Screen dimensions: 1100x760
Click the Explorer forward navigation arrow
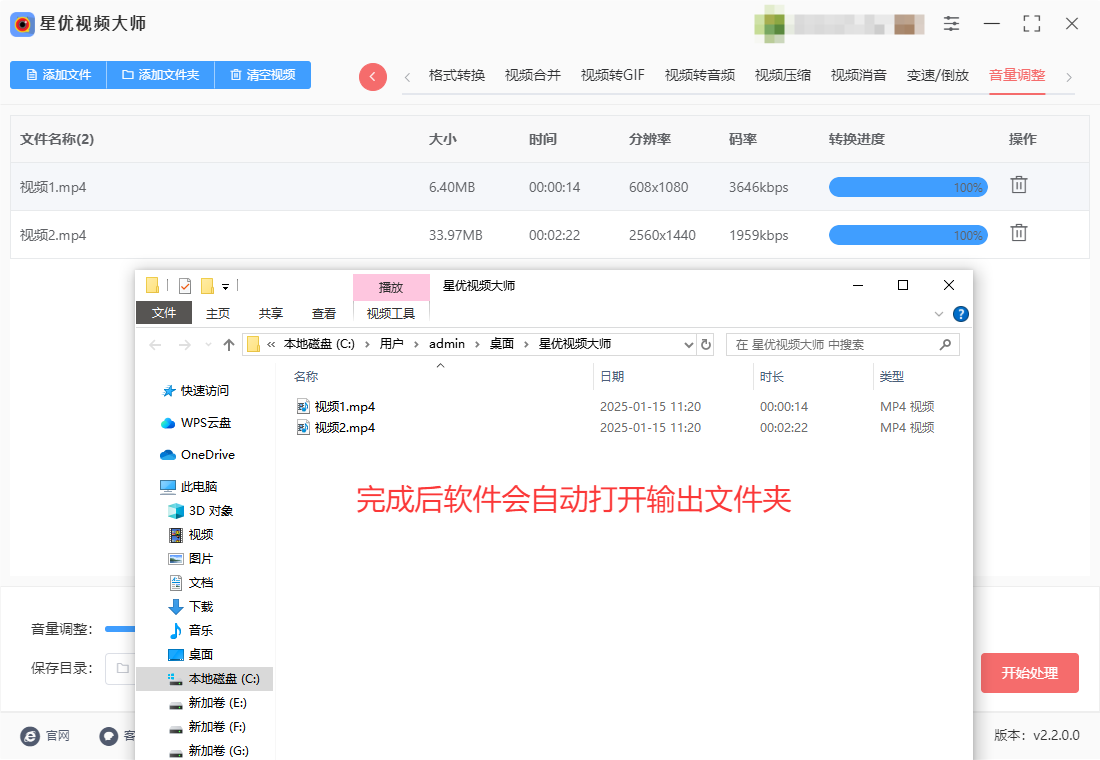185,345
